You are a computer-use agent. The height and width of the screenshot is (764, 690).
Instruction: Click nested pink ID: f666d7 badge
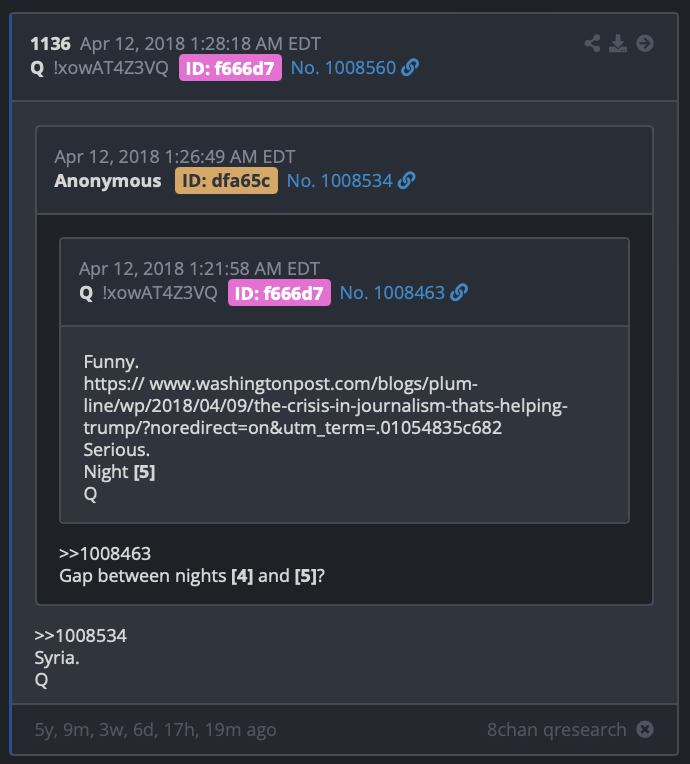279,293
